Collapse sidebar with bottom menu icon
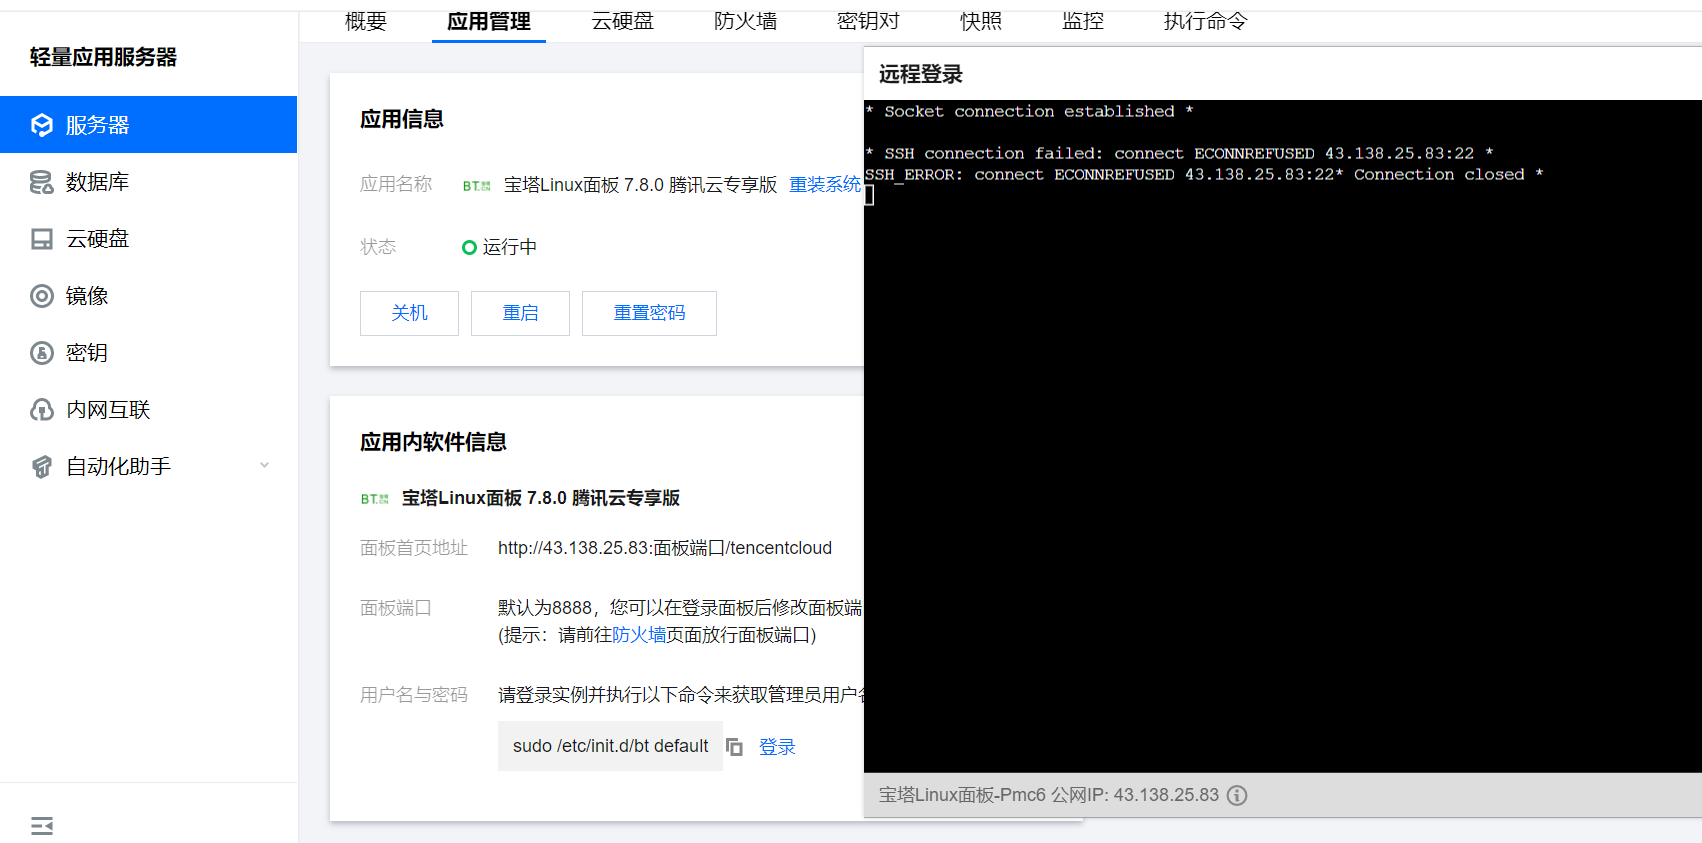Screen dimensions: 1702x843 coord(41,826)
